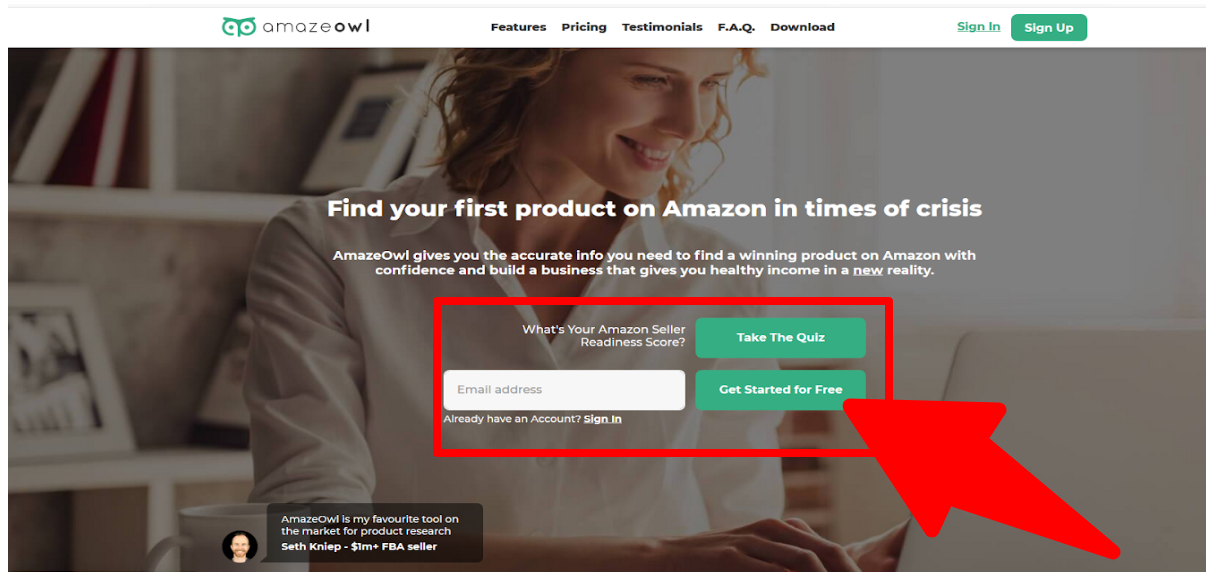Click the green Sign Up button
Image resolution: width=1209 pixels, height=572 pixels.
click(1049, 27)
